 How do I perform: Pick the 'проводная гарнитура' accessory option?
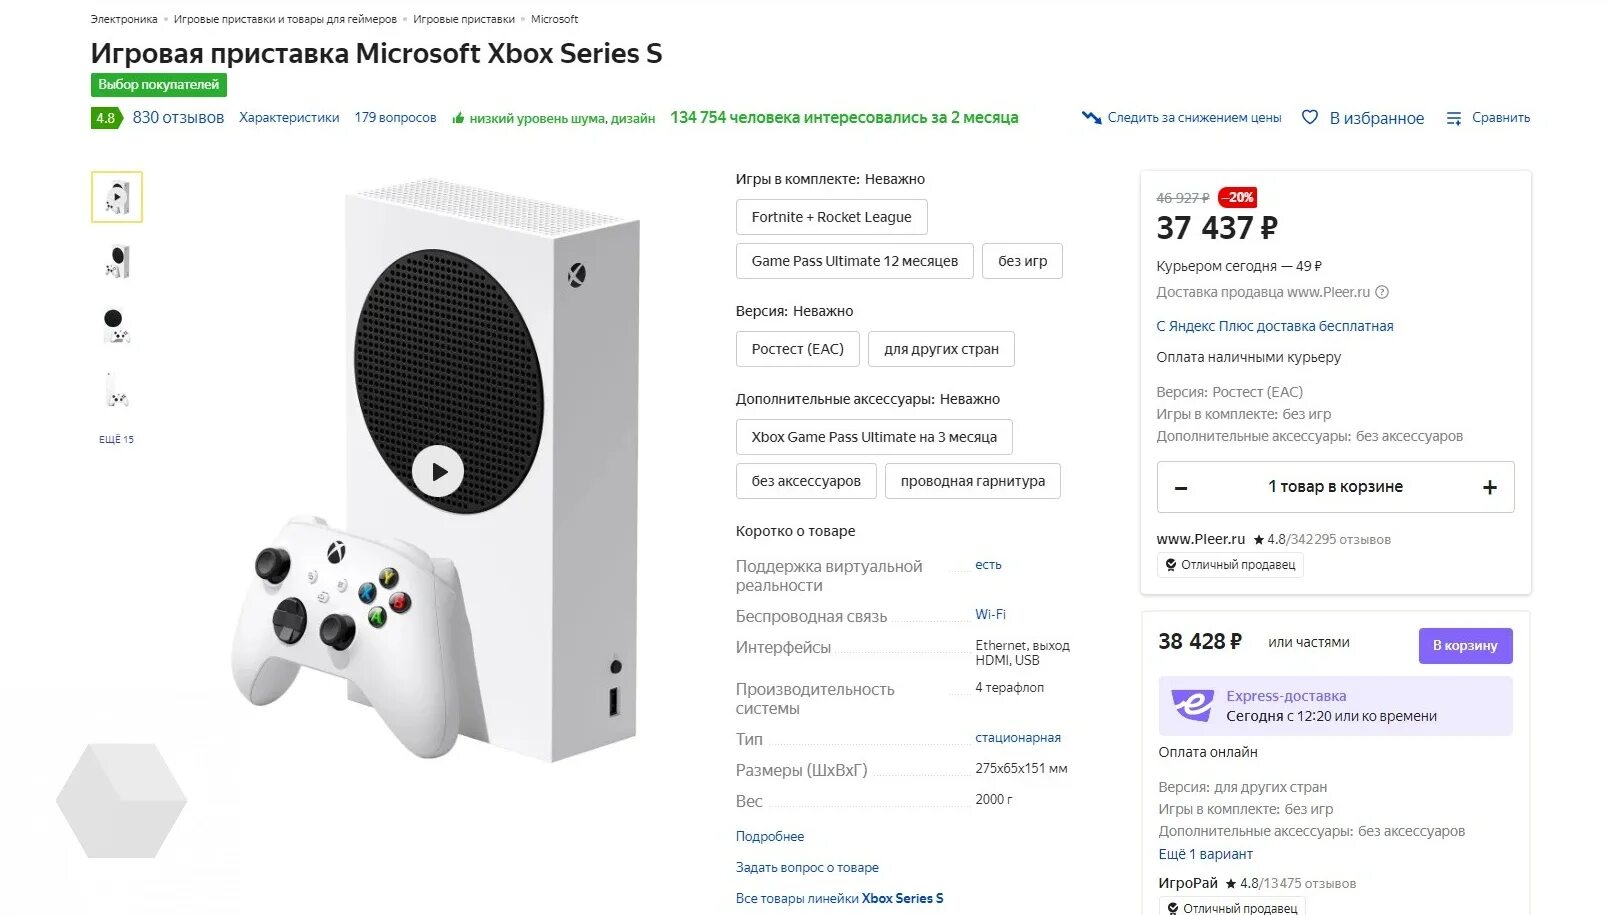tap(972, 481)
